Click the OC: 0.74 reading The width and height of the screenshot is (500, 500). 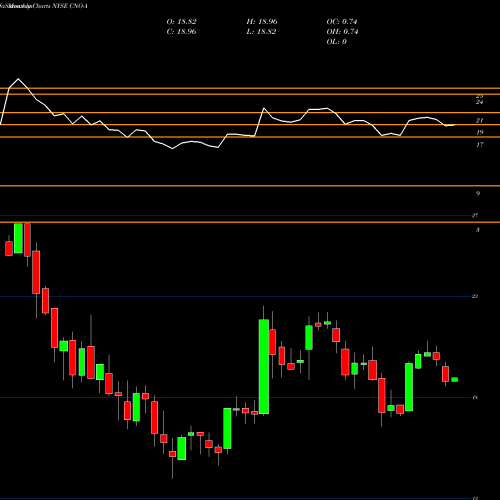tap(342, 22)
